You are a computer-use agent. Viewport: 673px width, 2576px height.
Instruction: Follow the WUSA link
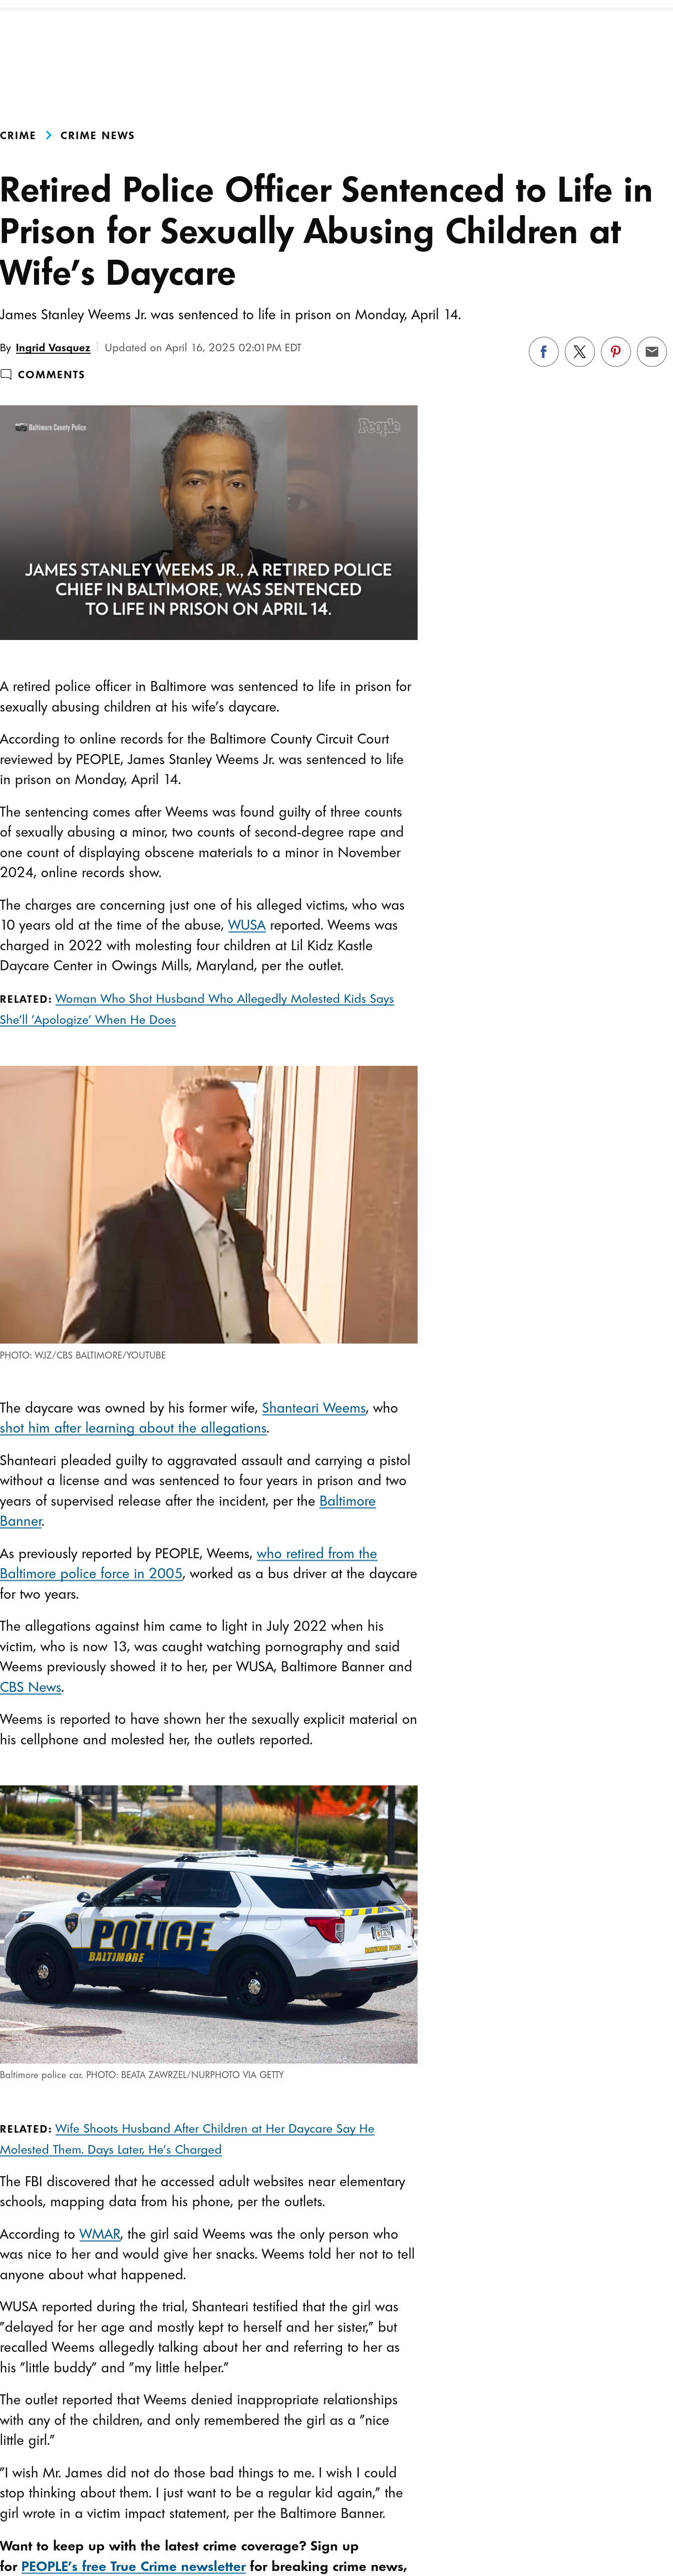[246, 925]
